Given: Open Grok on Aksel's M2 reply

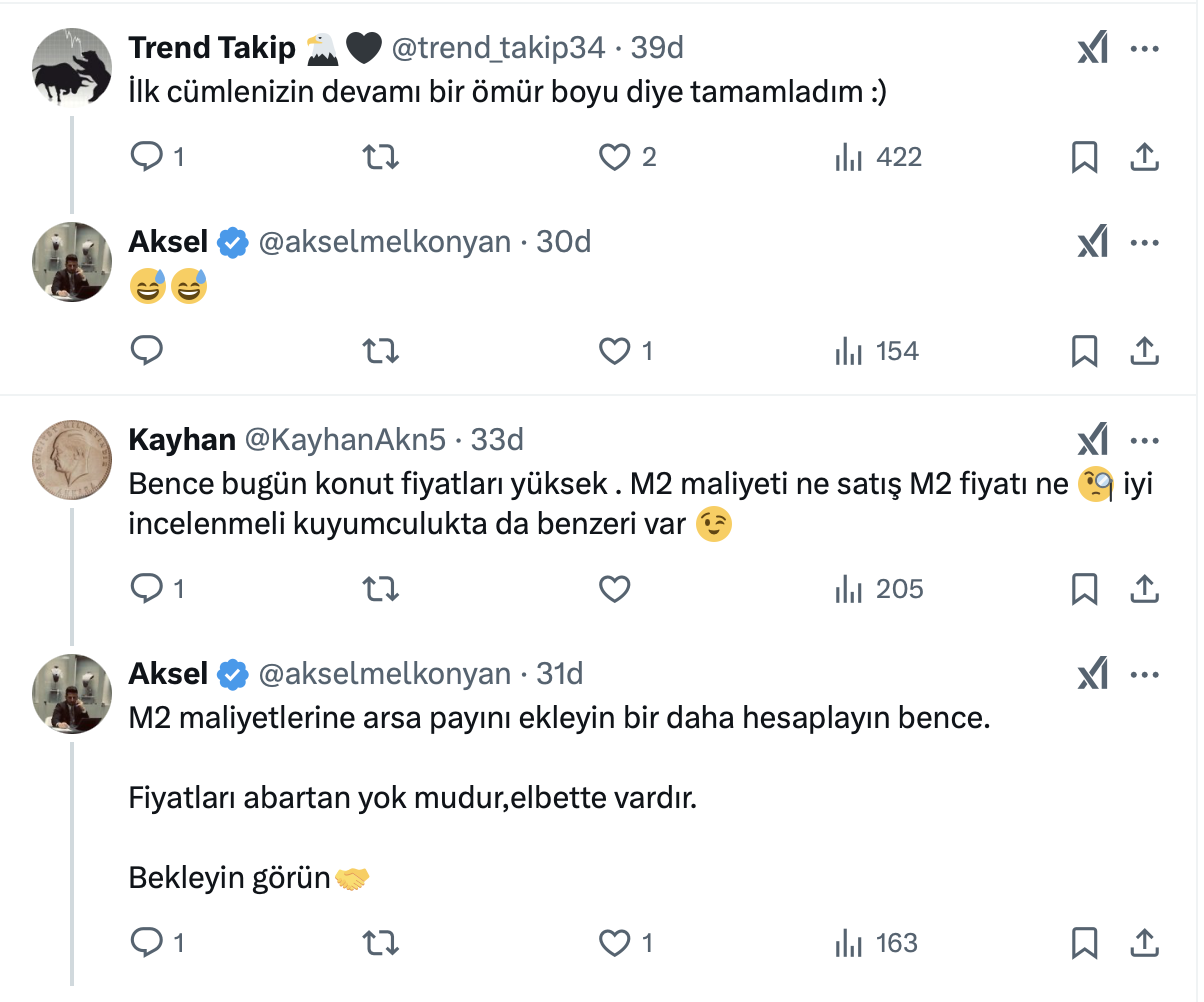Looking at the screenshot, I should pyautogui.click(x=1093, y=675).
